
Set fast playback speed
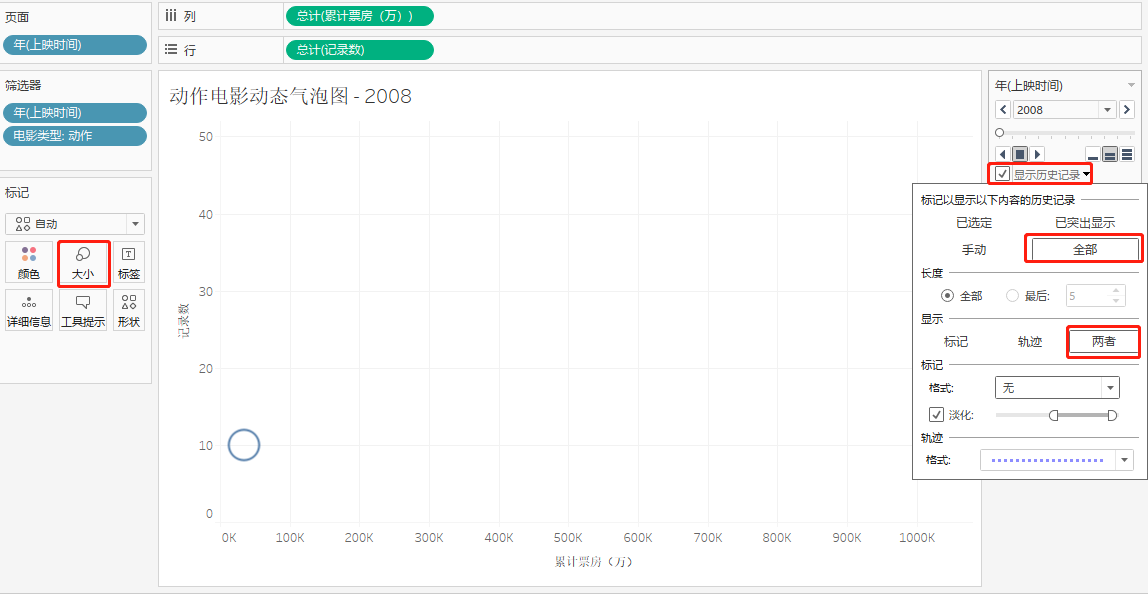click(x=1128, y=155)
